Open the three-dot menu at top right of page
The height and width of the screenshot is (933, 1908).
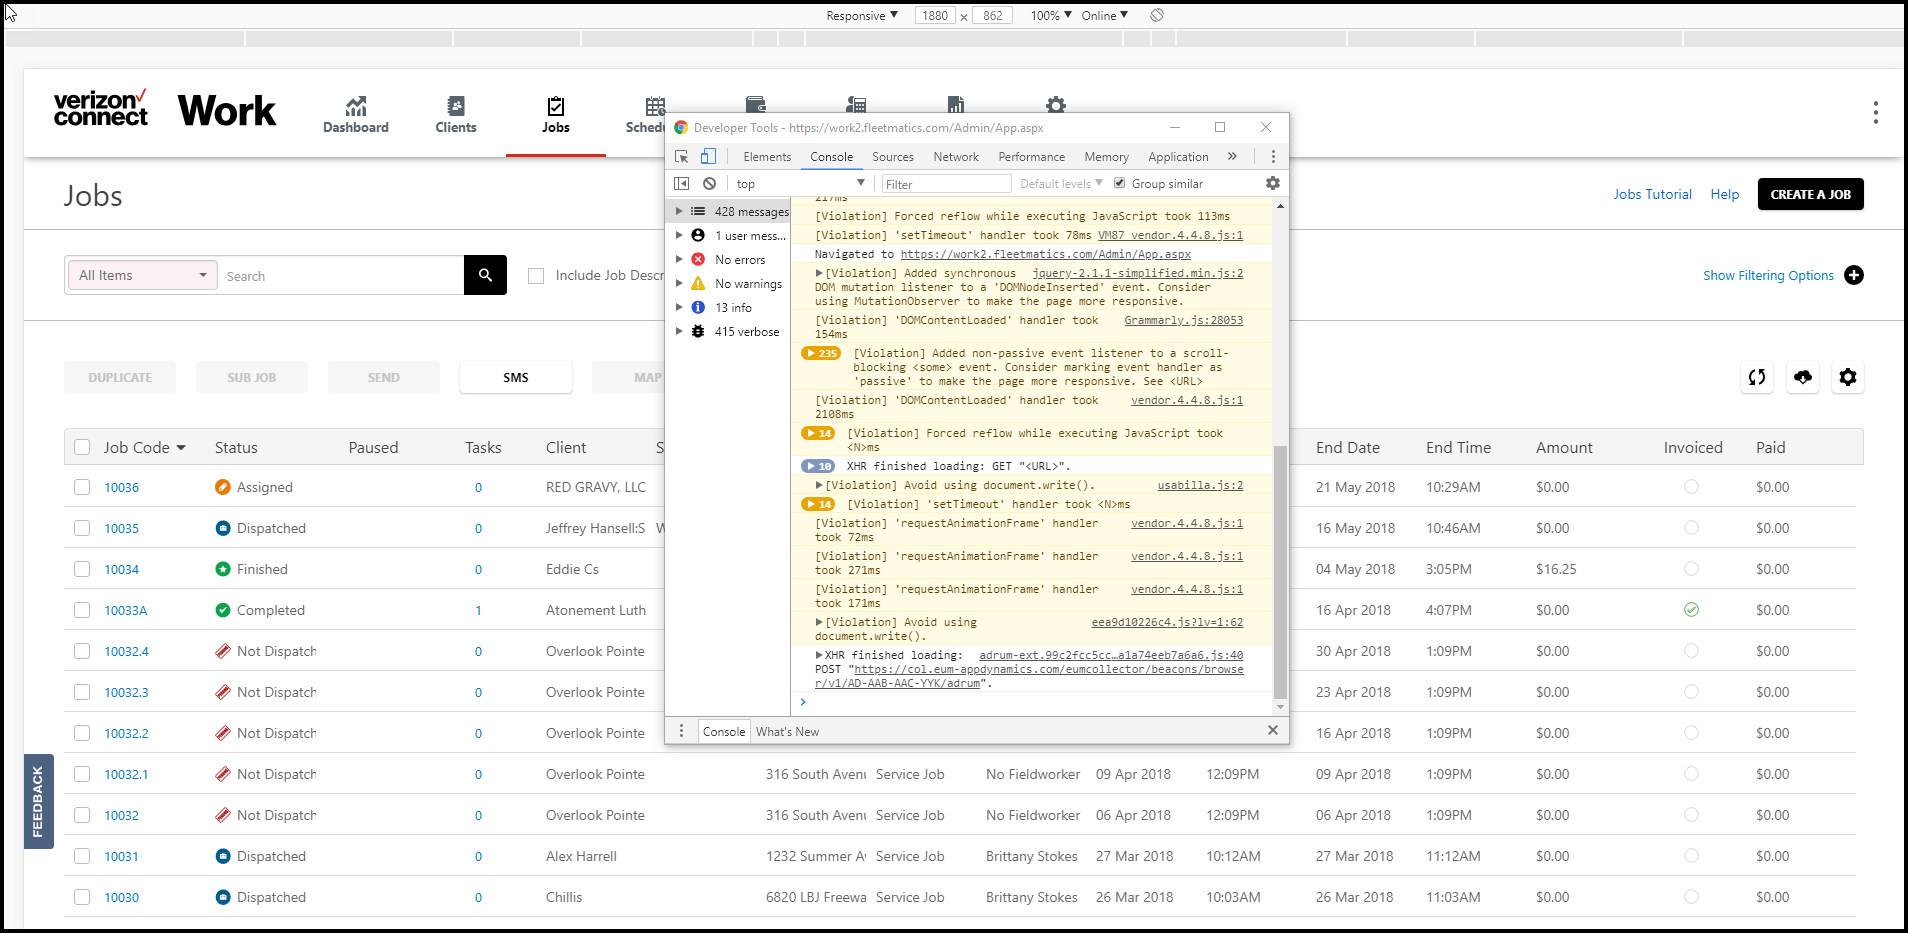click(1876, 112)
